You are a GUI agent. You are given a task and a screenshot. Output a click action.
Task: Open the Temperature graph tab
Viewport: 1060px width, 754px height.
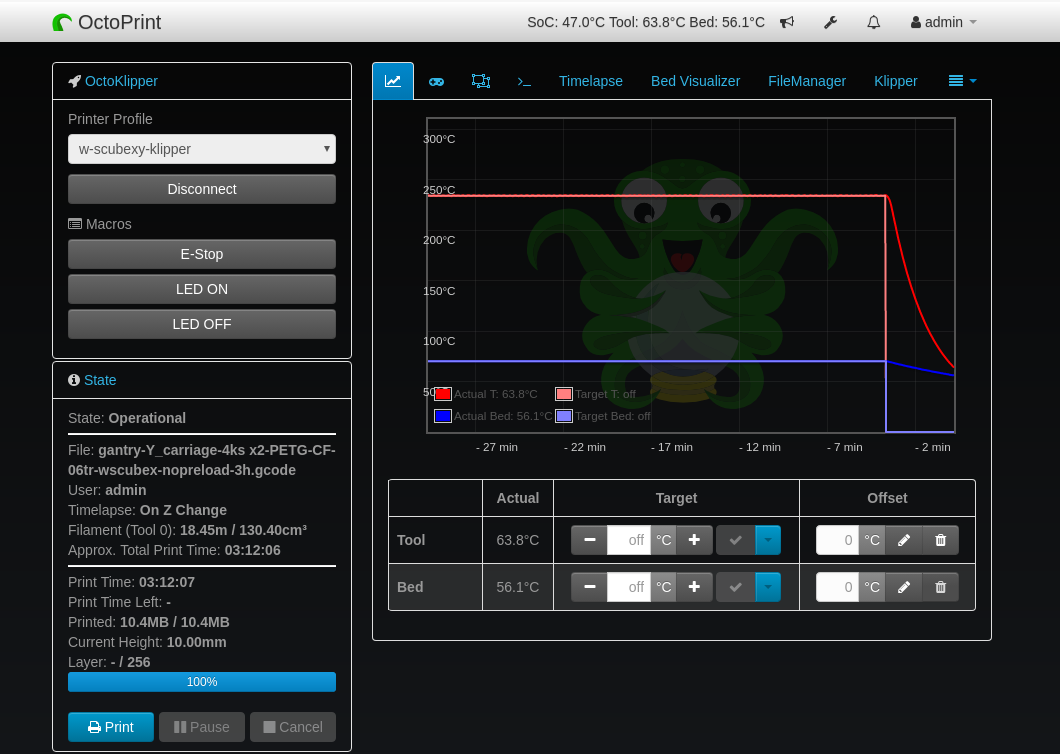pyautogui.click(x=393, y=81)
